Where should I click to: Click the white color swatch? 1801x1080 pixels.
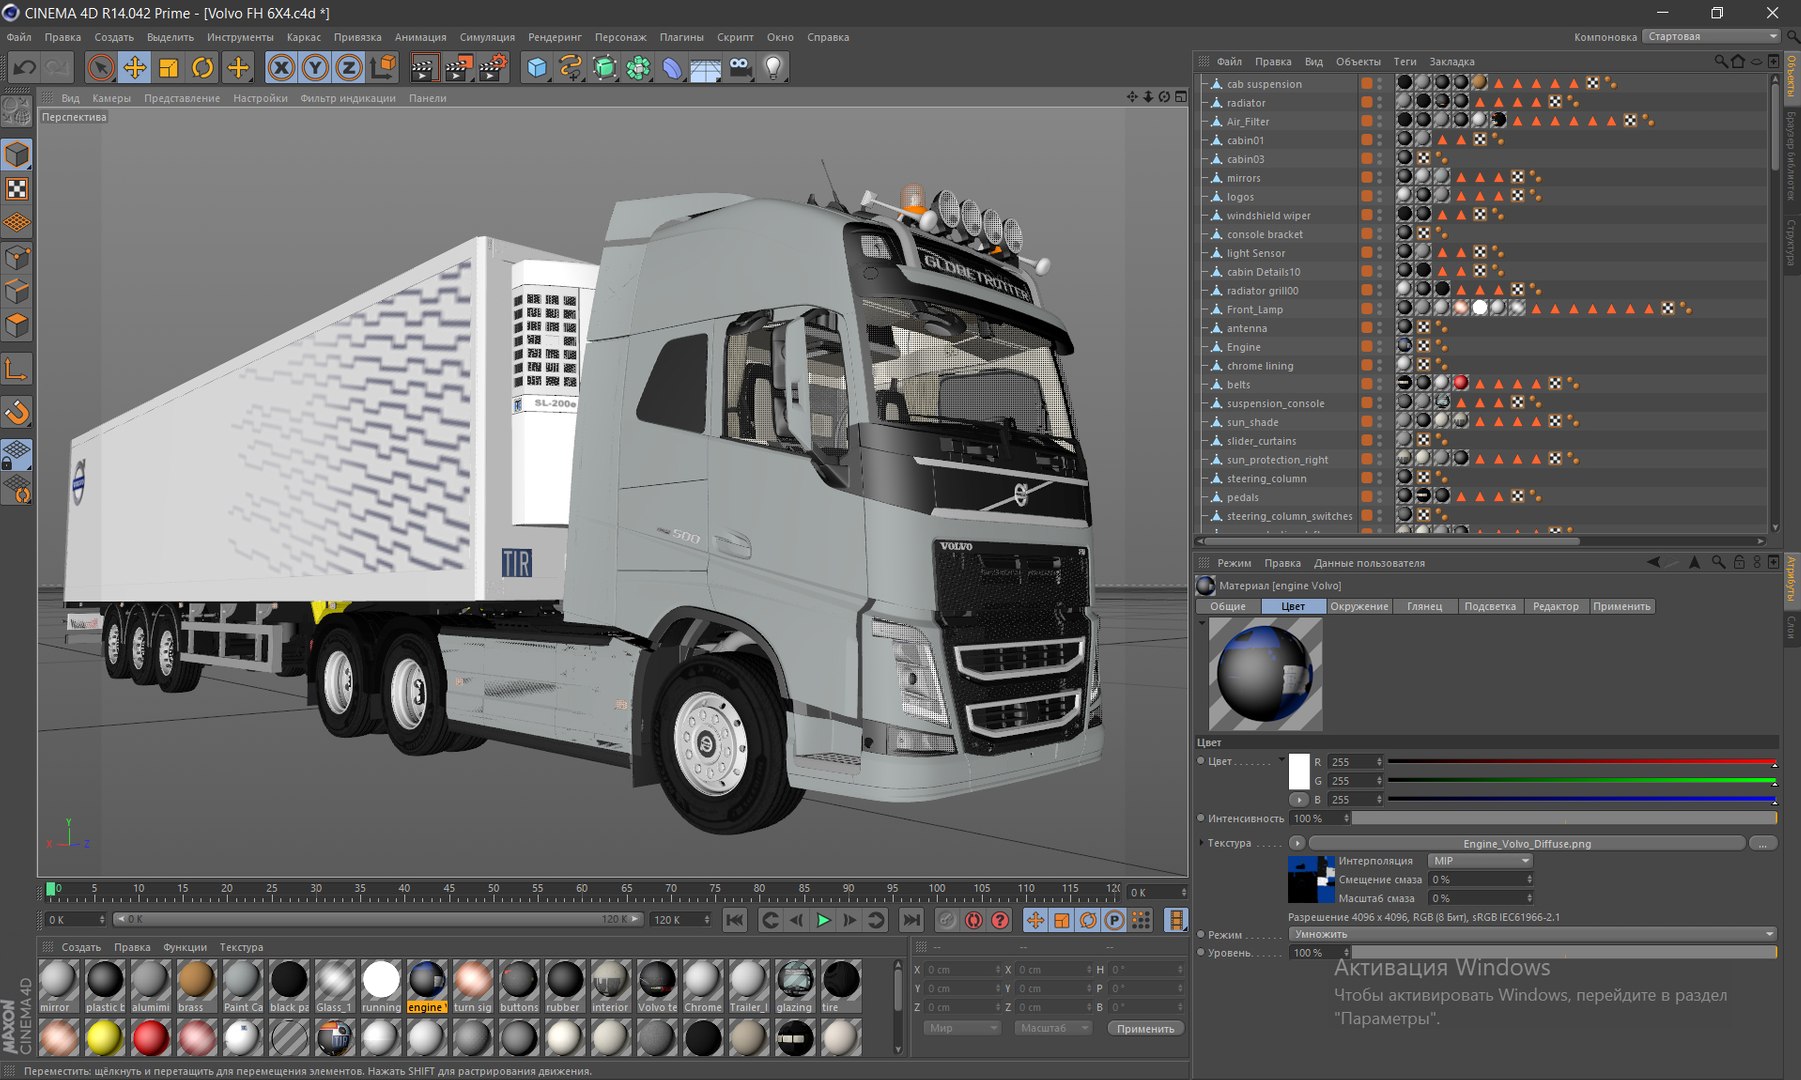point(1299,772)
